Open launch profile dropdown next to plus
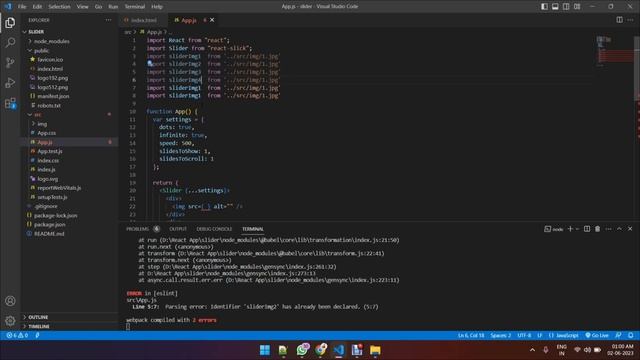Image resolution: width=640 pixels, height=360 pixels. coord(577,229)
